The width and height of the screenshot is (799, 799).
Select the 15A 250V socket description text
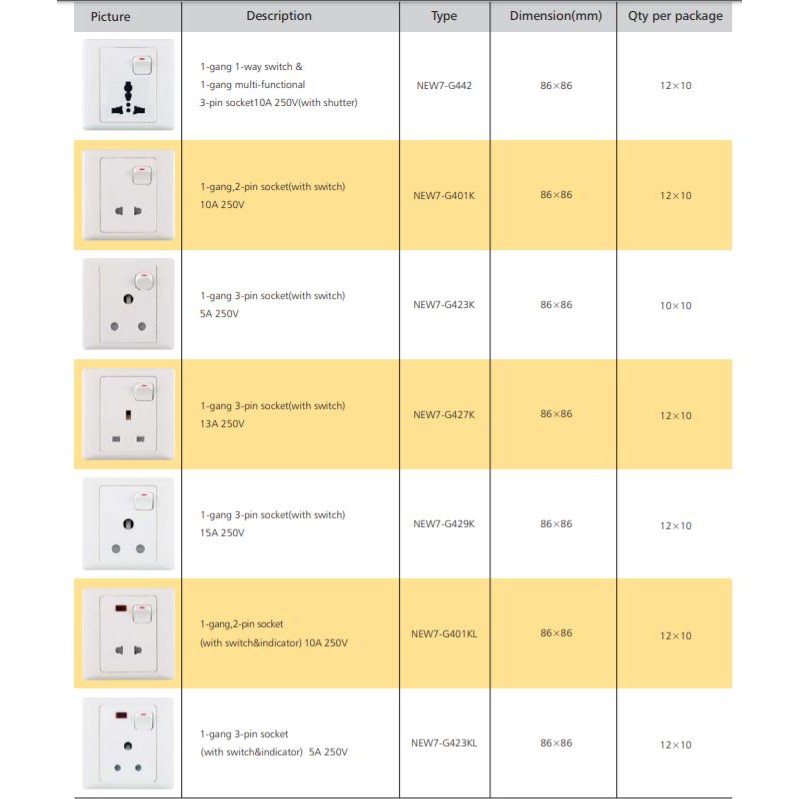click(272, 524)
